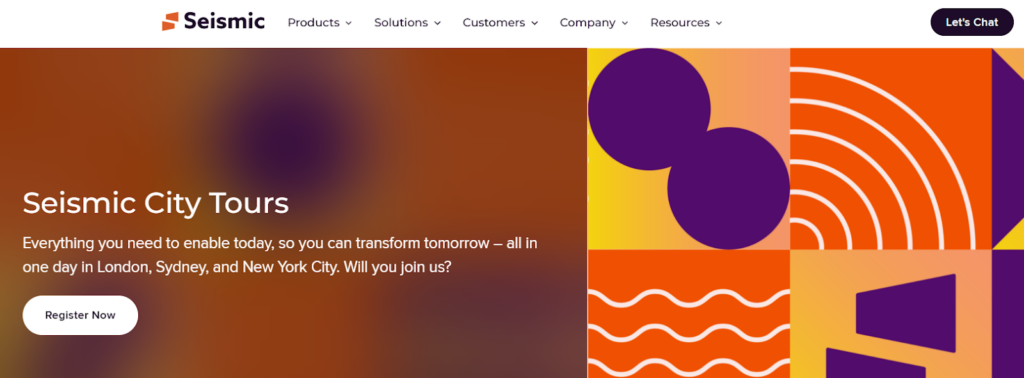Image resolution: width=1024 pixels, height=378 pixels.
Task: Click the Let's Chat button
Action: coord(972,22)
